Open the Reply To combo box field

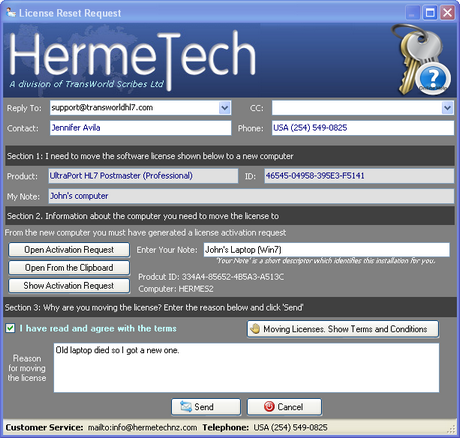[140, 108]
